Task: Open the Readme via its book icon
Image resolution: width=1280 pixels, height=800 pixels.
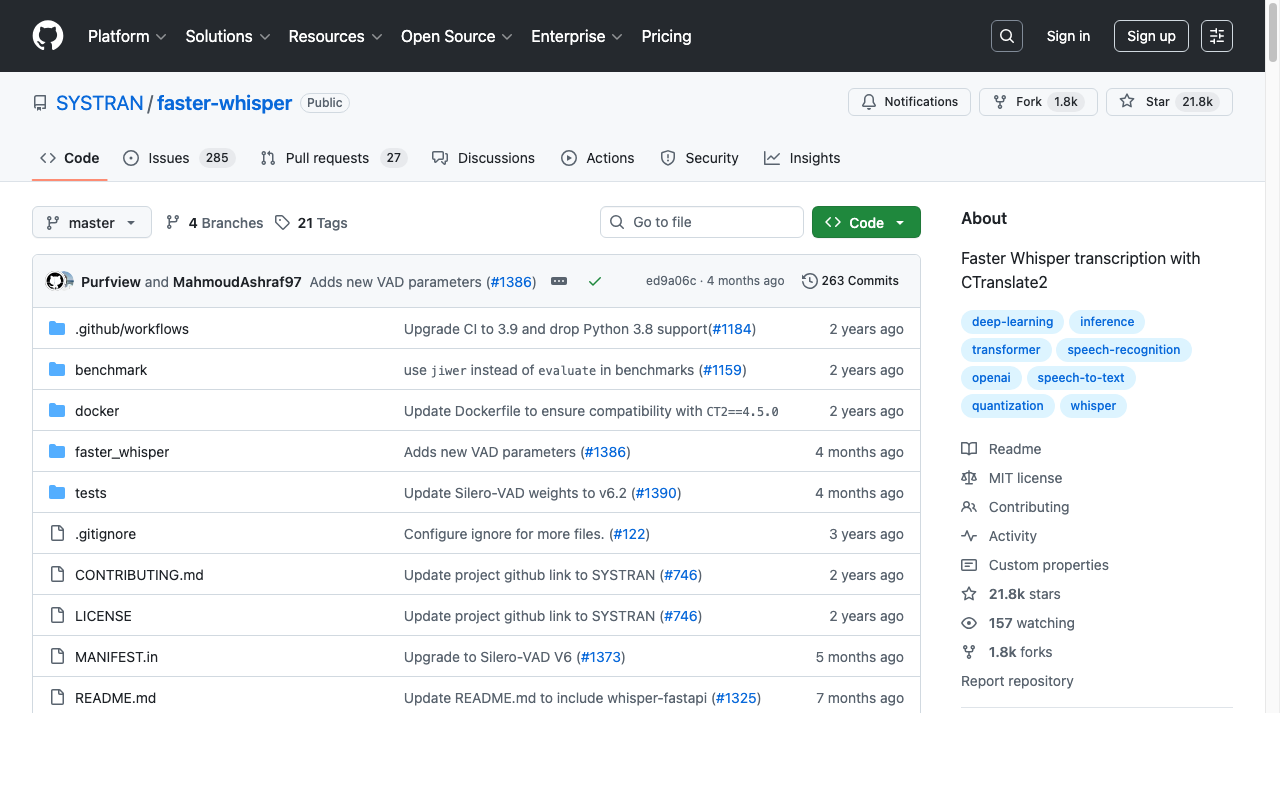Action: pyautogui.click(x=968, y=448)
